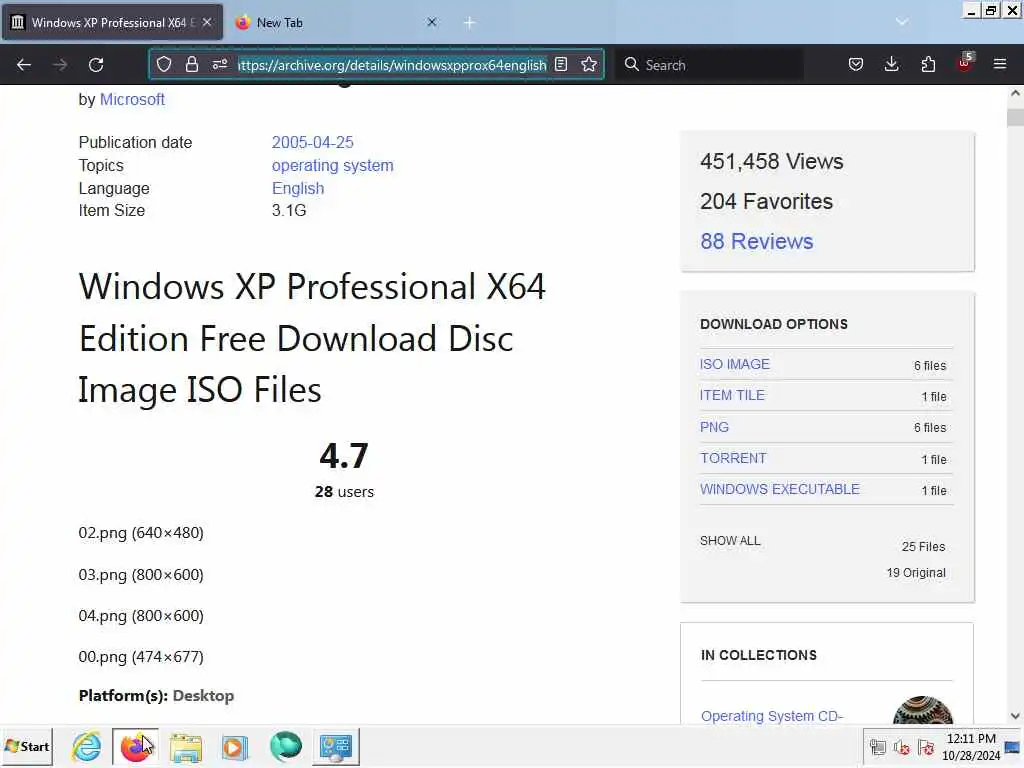Click the 04.png (800×600) text
1024x768 pixels.
pos(141,616)
